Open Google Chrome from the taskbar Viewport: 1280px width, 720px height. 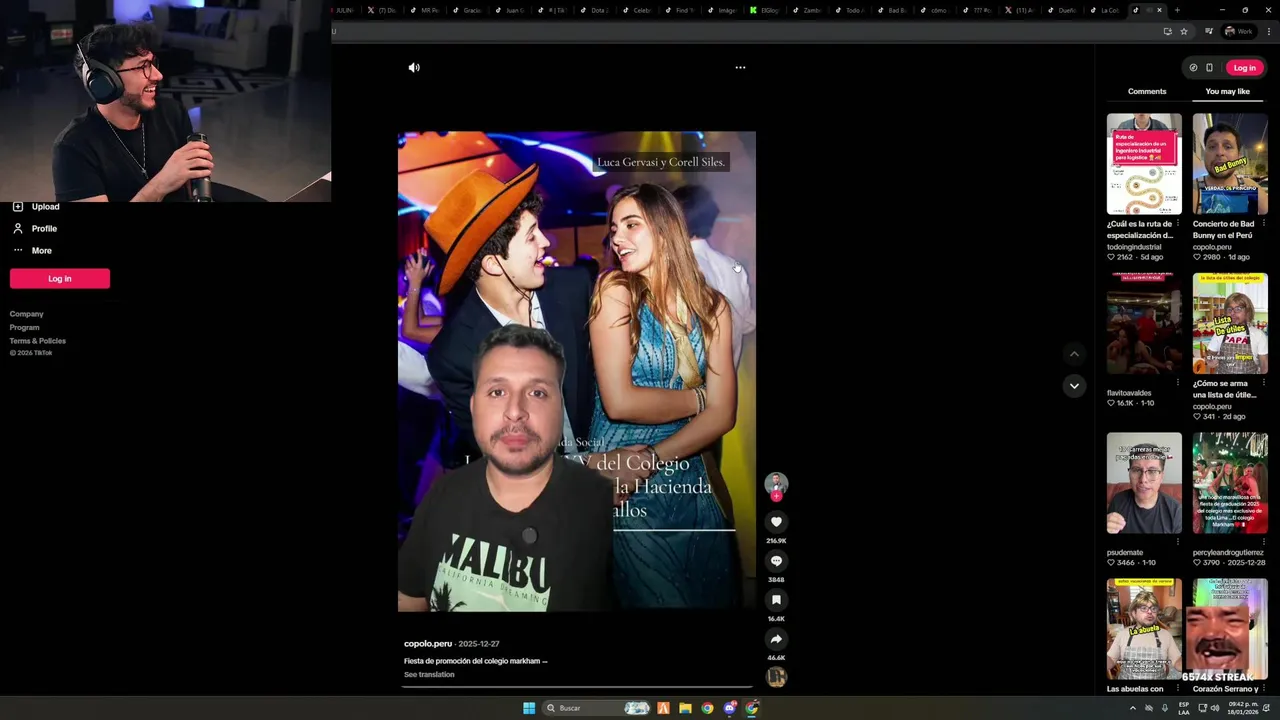click(707, 708)
